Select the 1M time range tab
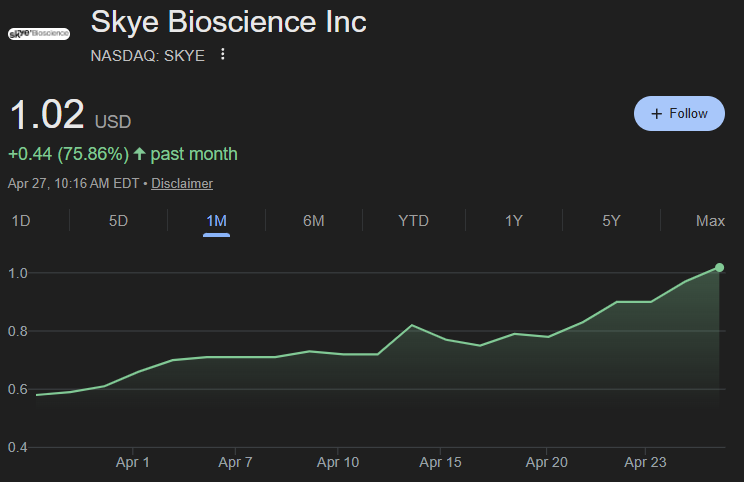The image size is (744, 482). (216, 221)
